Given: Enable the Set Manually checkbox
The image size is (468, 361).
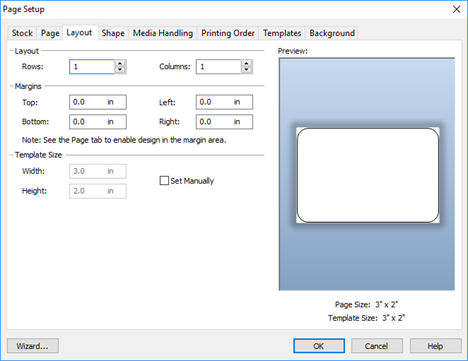Looking at the screenshot, I should [164, 181].
